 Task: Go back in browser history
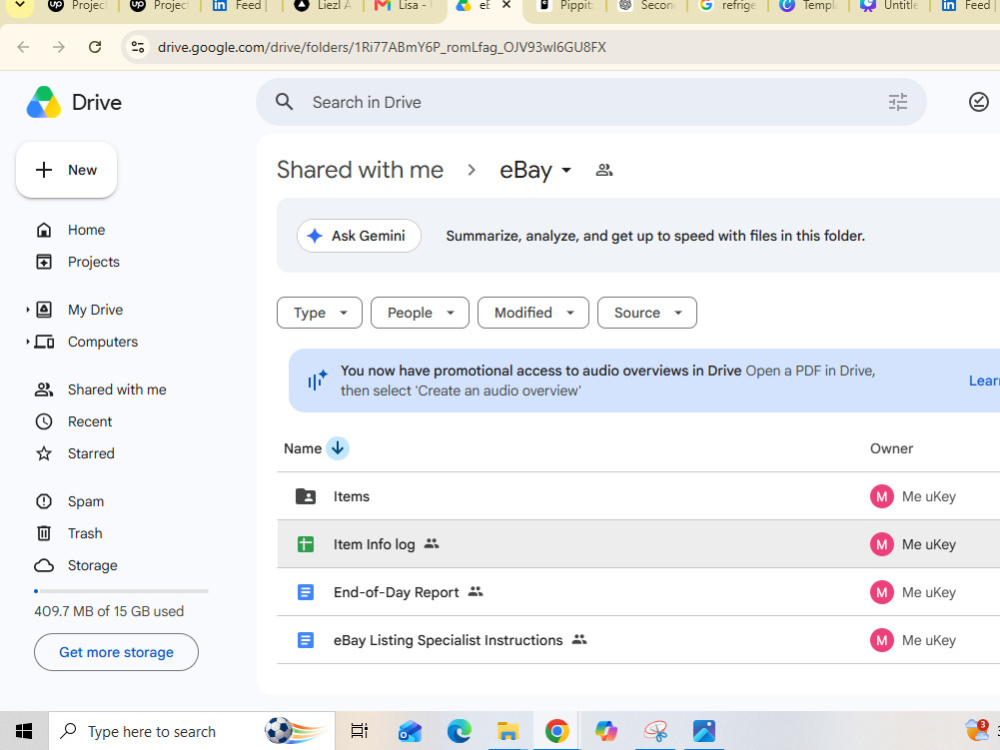[23, 47]
